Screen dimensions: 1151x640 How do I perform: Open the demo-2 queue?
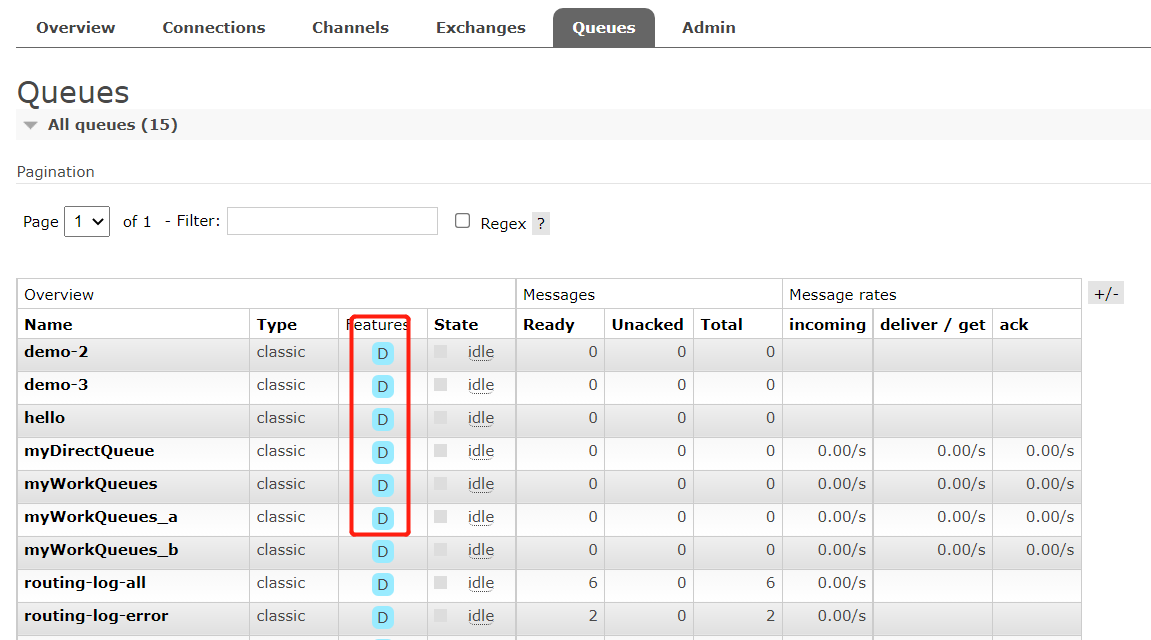[57, 352]
